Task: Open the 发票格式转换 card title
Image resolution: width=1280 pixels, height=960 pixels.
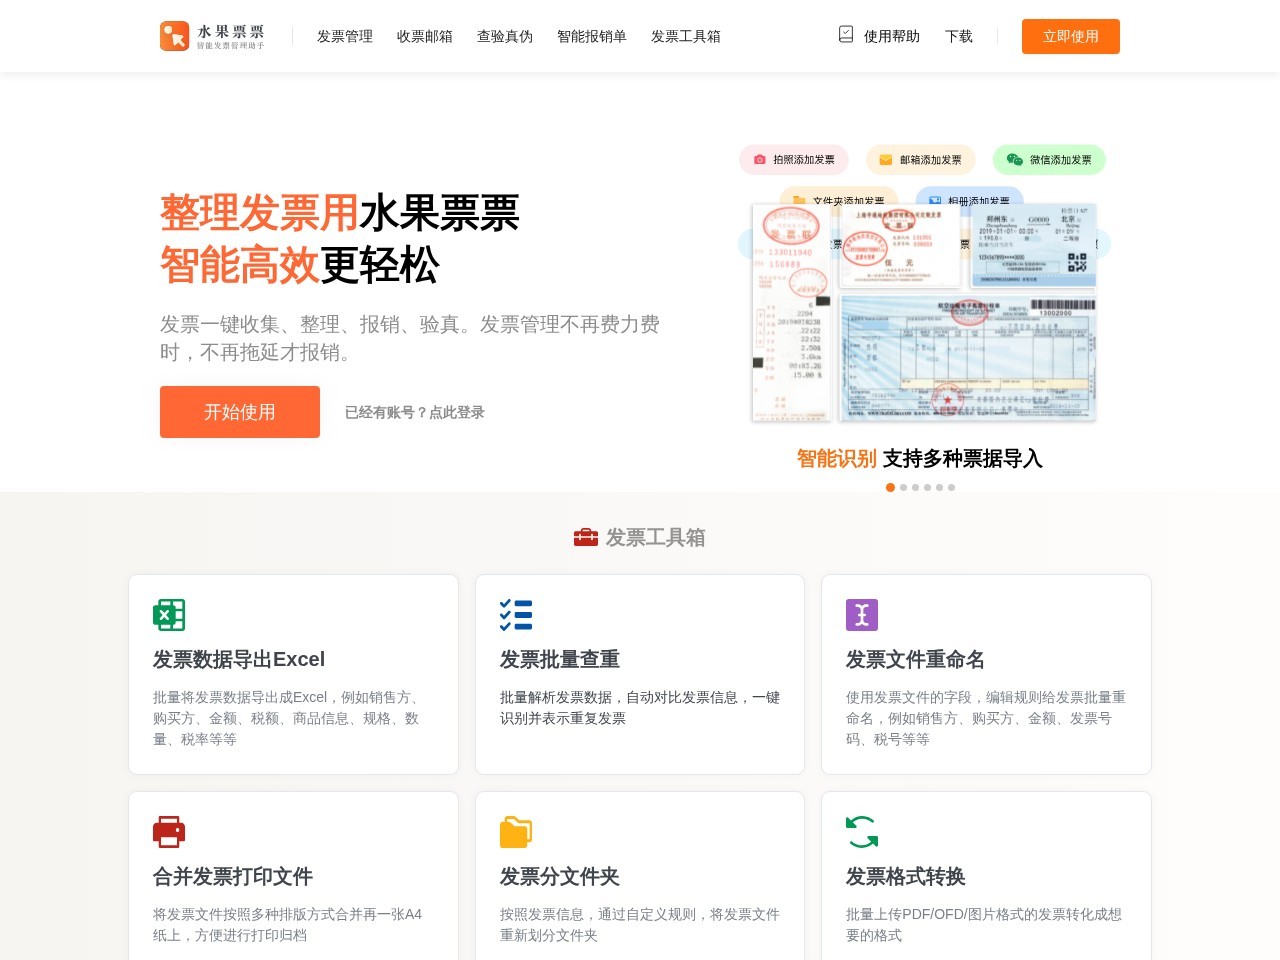Action: click(x=906, y=877)
